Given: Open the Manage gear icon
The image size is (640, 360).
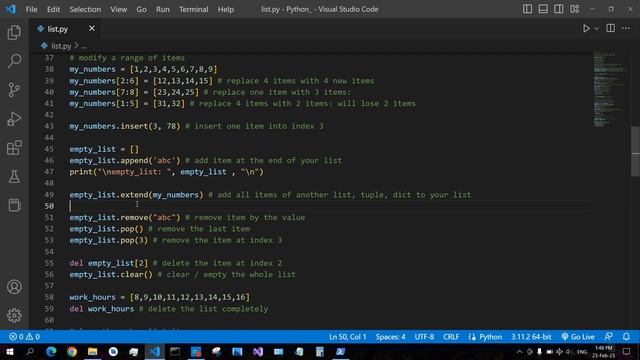Looking at the screenshot, I should pos(14,316).
